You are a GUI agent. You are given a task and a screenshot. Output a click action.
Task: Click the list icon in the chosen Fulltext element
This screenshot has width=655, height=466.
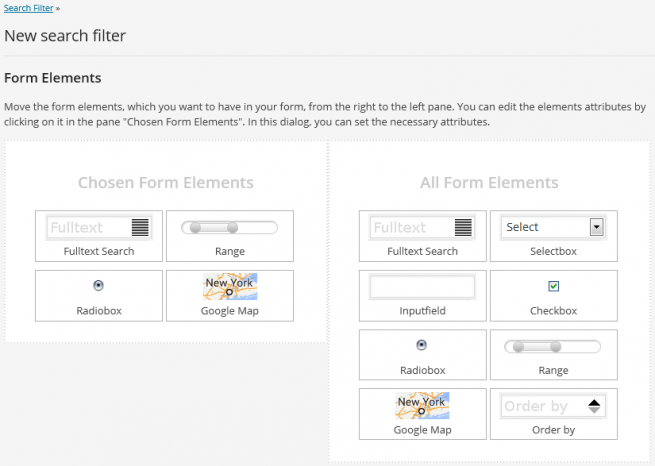coord(140,227)
